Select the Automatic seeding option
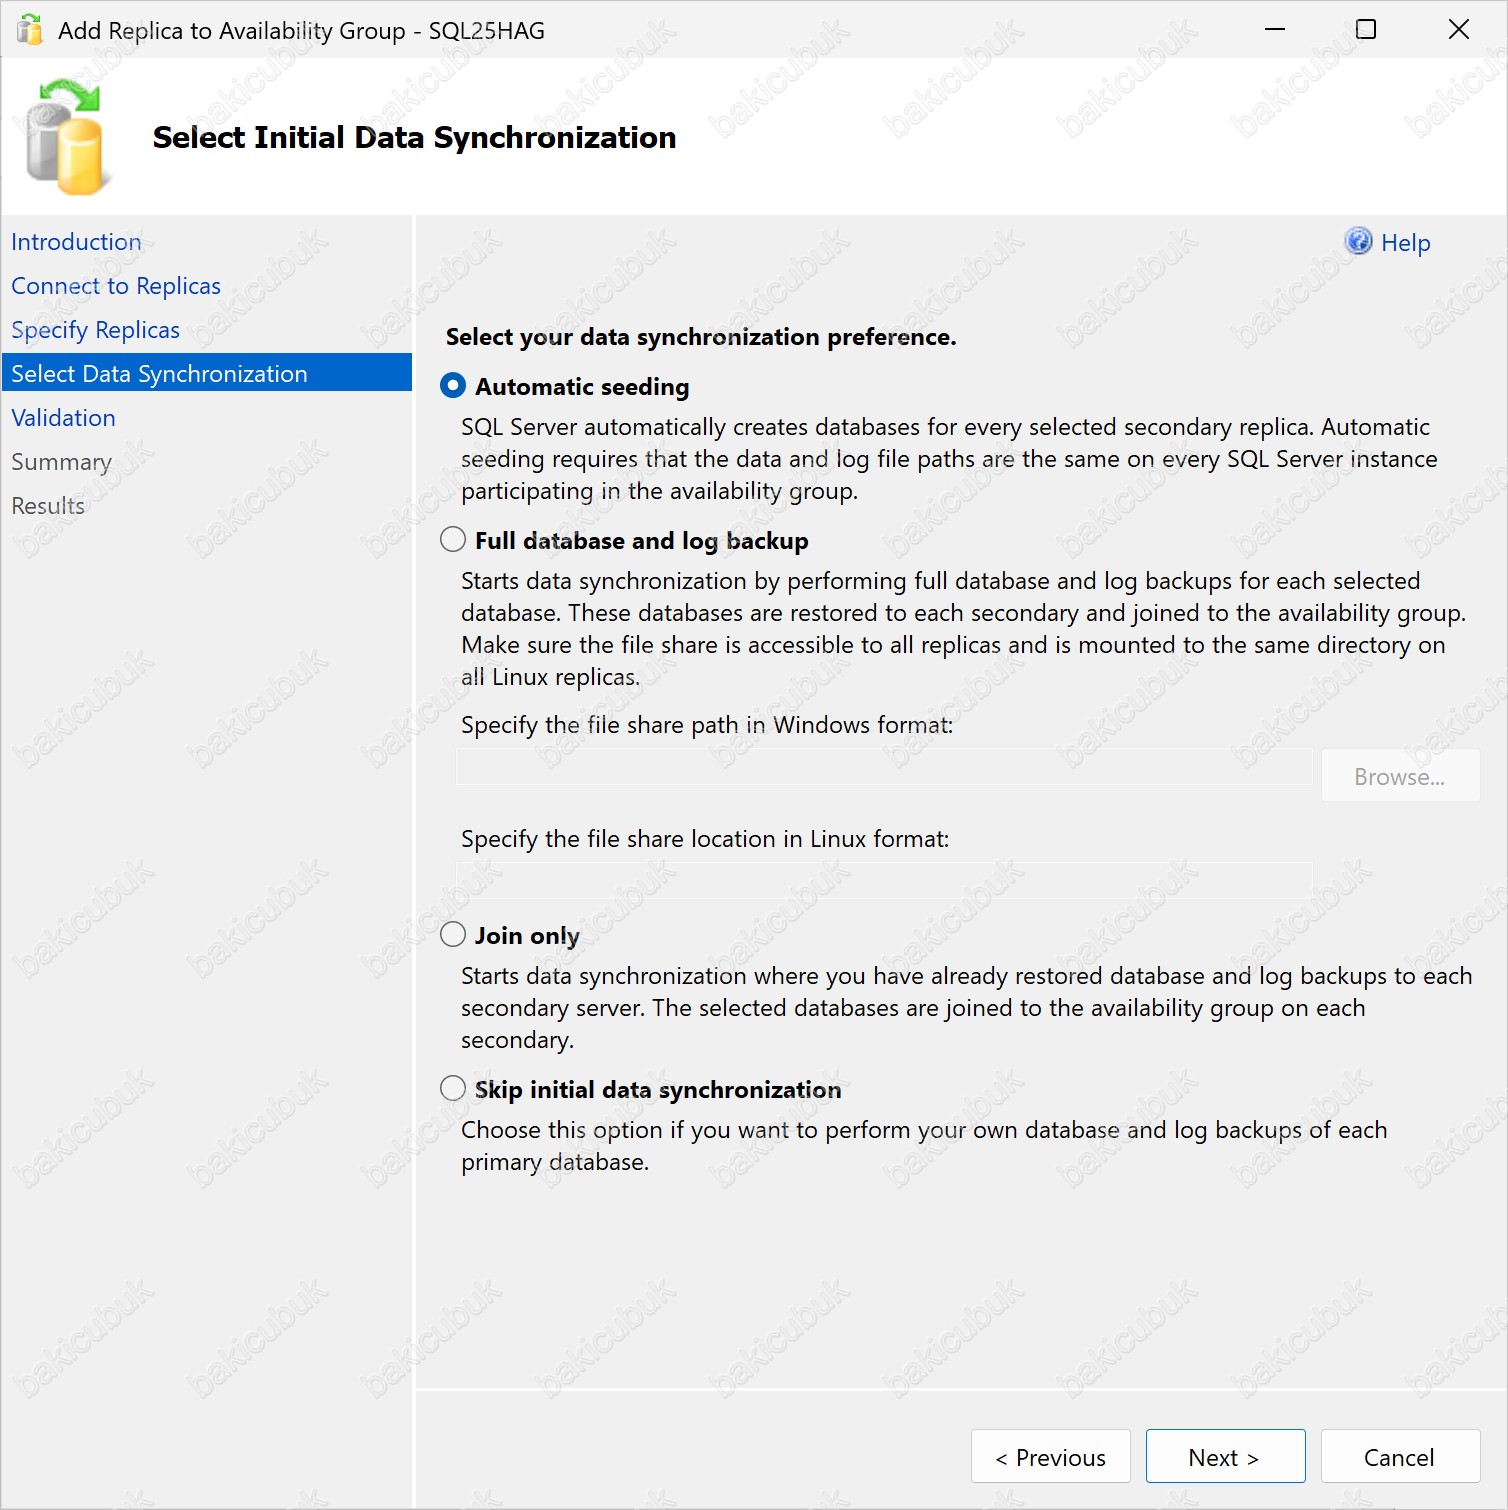Viewport: 1508px width, 1510px height. point(453,386)
